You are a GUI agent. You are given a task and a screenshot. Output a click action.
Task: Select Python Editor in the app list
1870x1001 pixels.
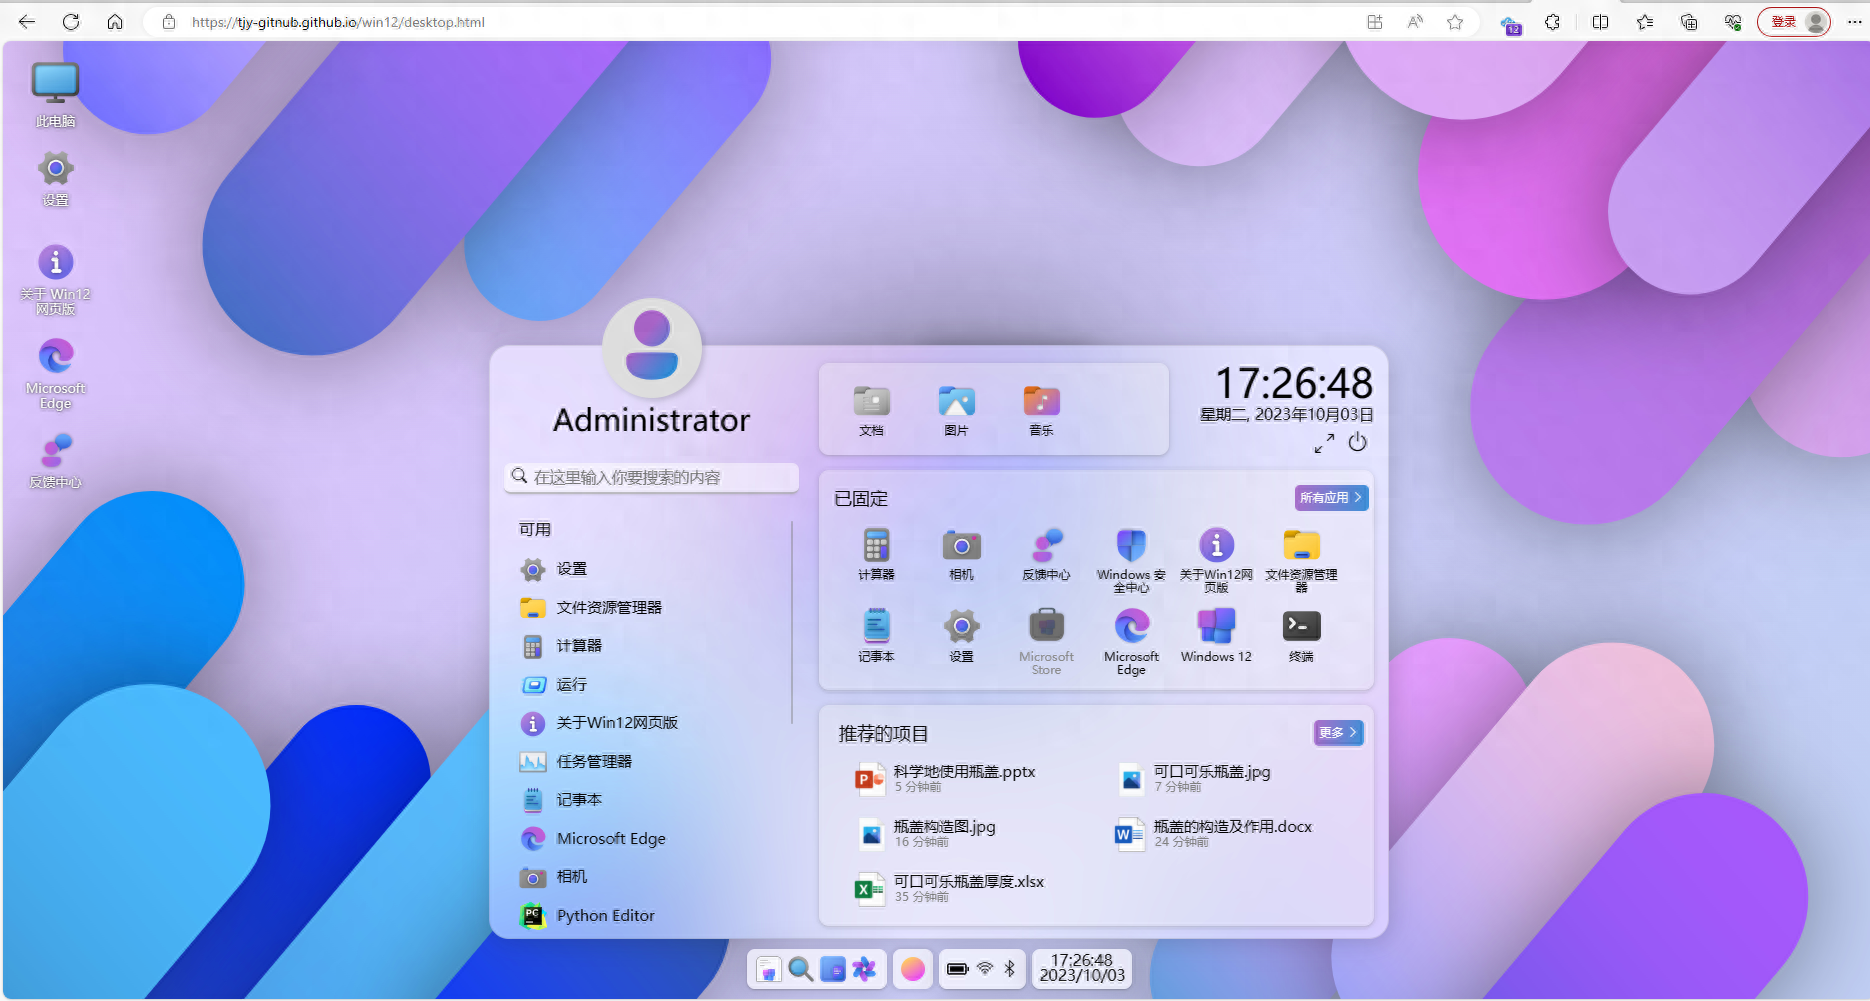click(650, 916)
